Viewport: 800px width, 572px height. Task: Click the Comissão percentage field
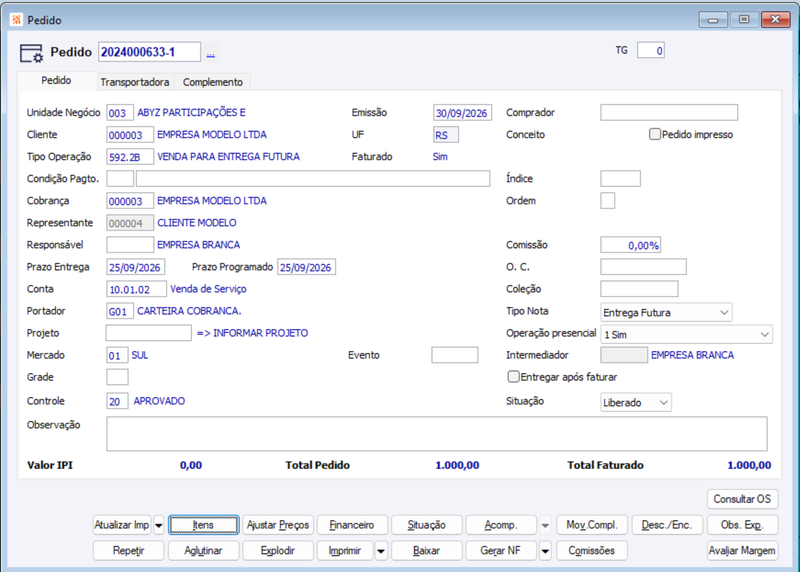tap(631, 245)
